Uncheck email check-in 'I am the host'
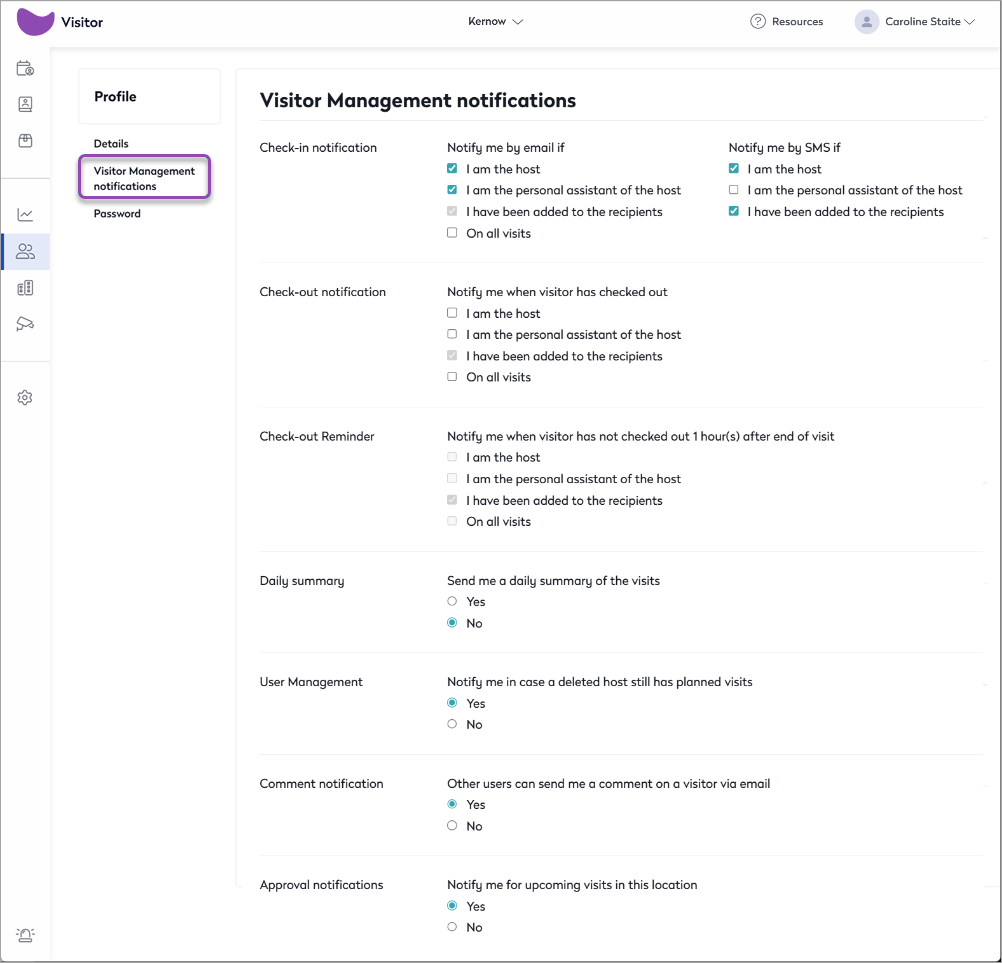 click(452, 168)
